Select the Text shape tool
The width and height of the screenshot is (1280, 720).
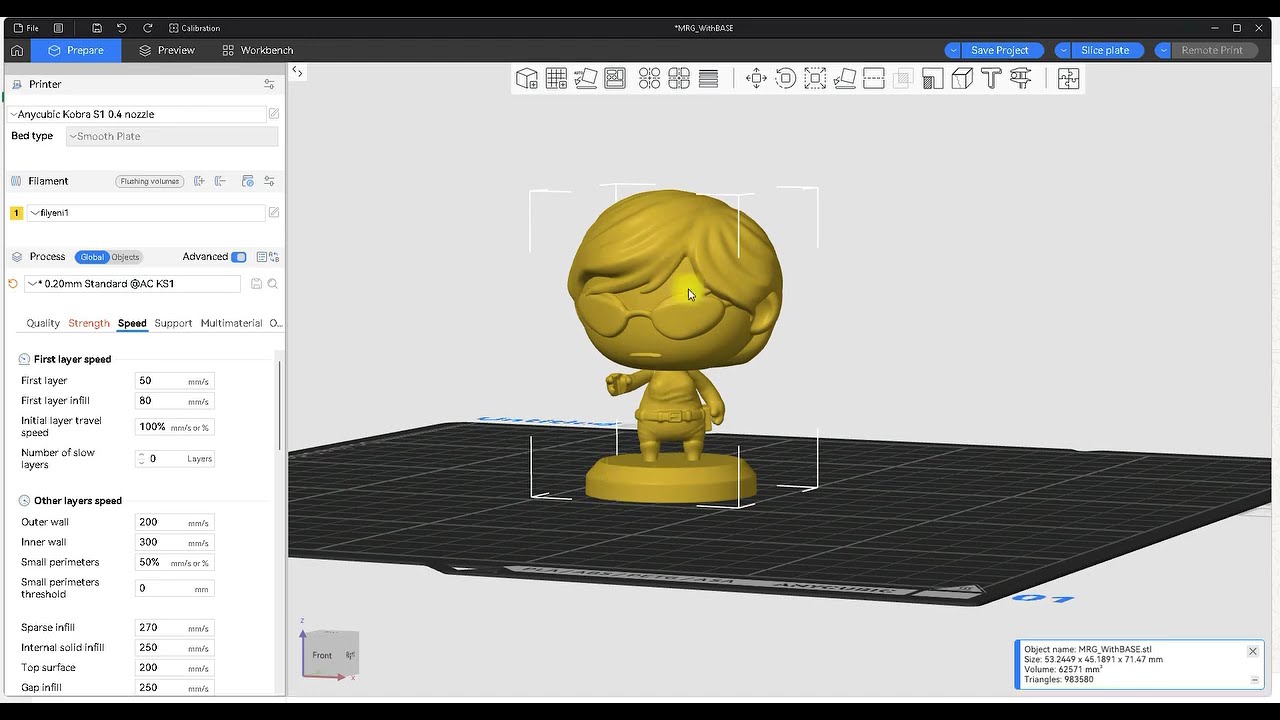click(991, 78)
